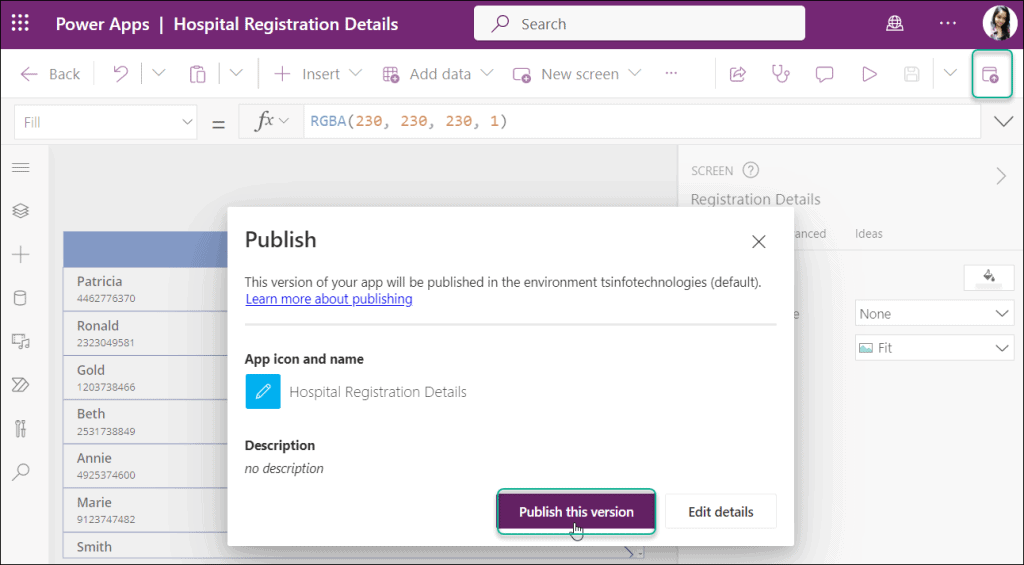Open the Comments icon

click(x=824, y=74)
